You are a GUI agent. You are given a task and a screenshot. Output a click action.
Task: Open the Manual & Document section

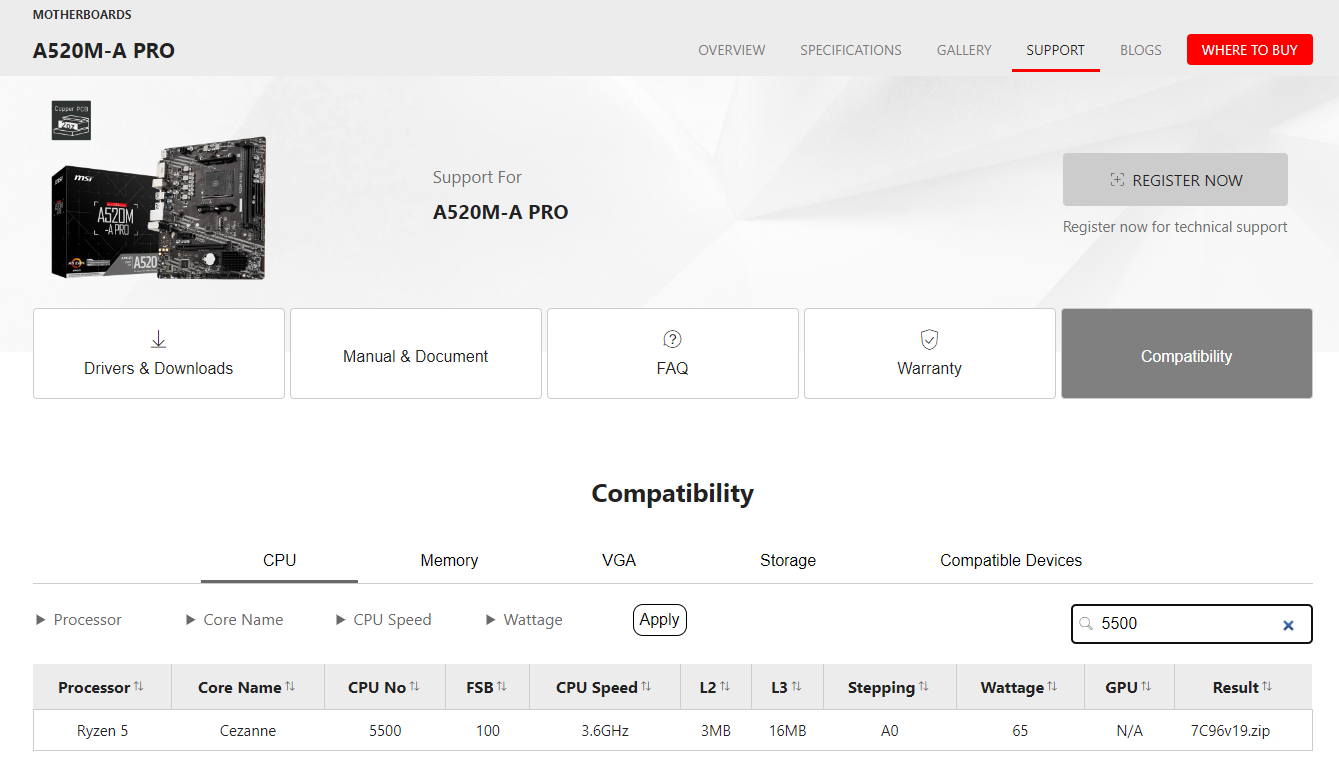[416, 354]
